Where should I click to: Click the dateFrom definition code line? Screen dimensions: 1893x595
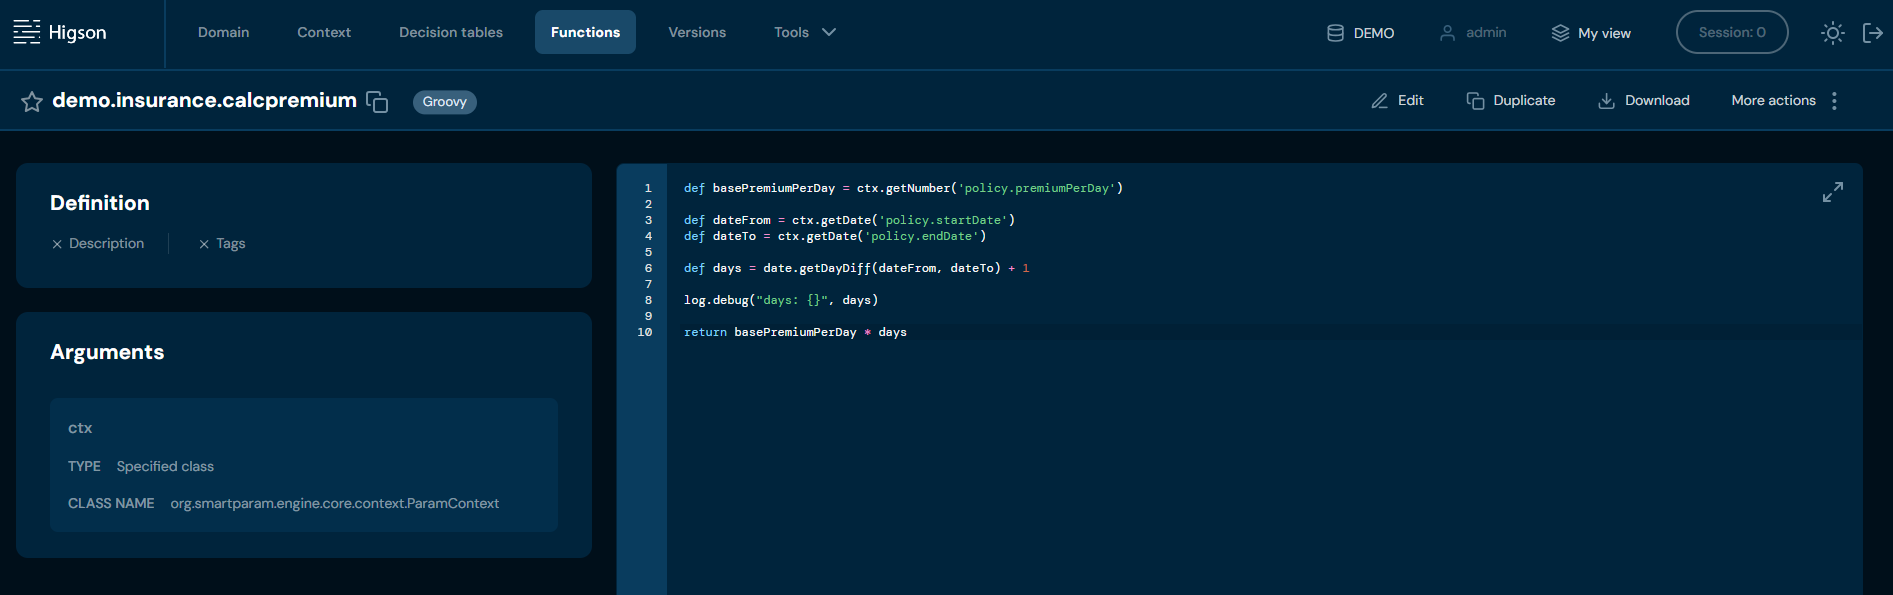pyautogui.click(x=849, y=220)
